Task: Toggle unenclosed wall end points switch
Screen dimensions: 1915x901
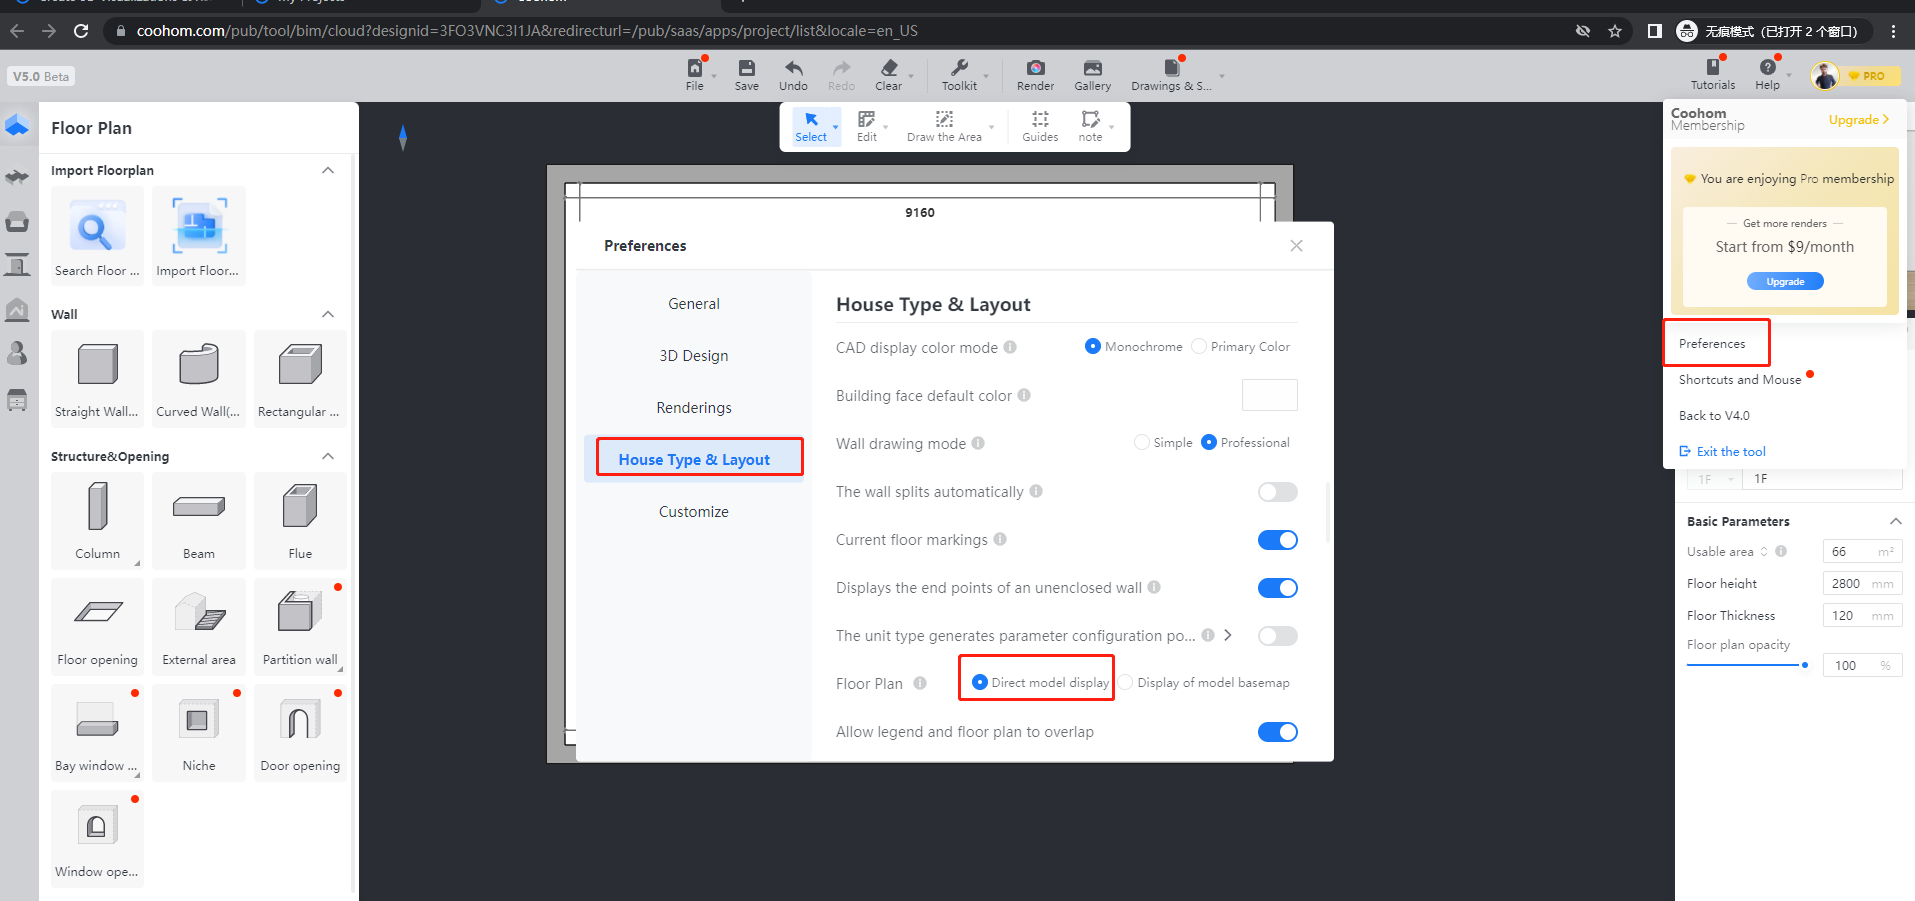Action: pos(1278,588)
